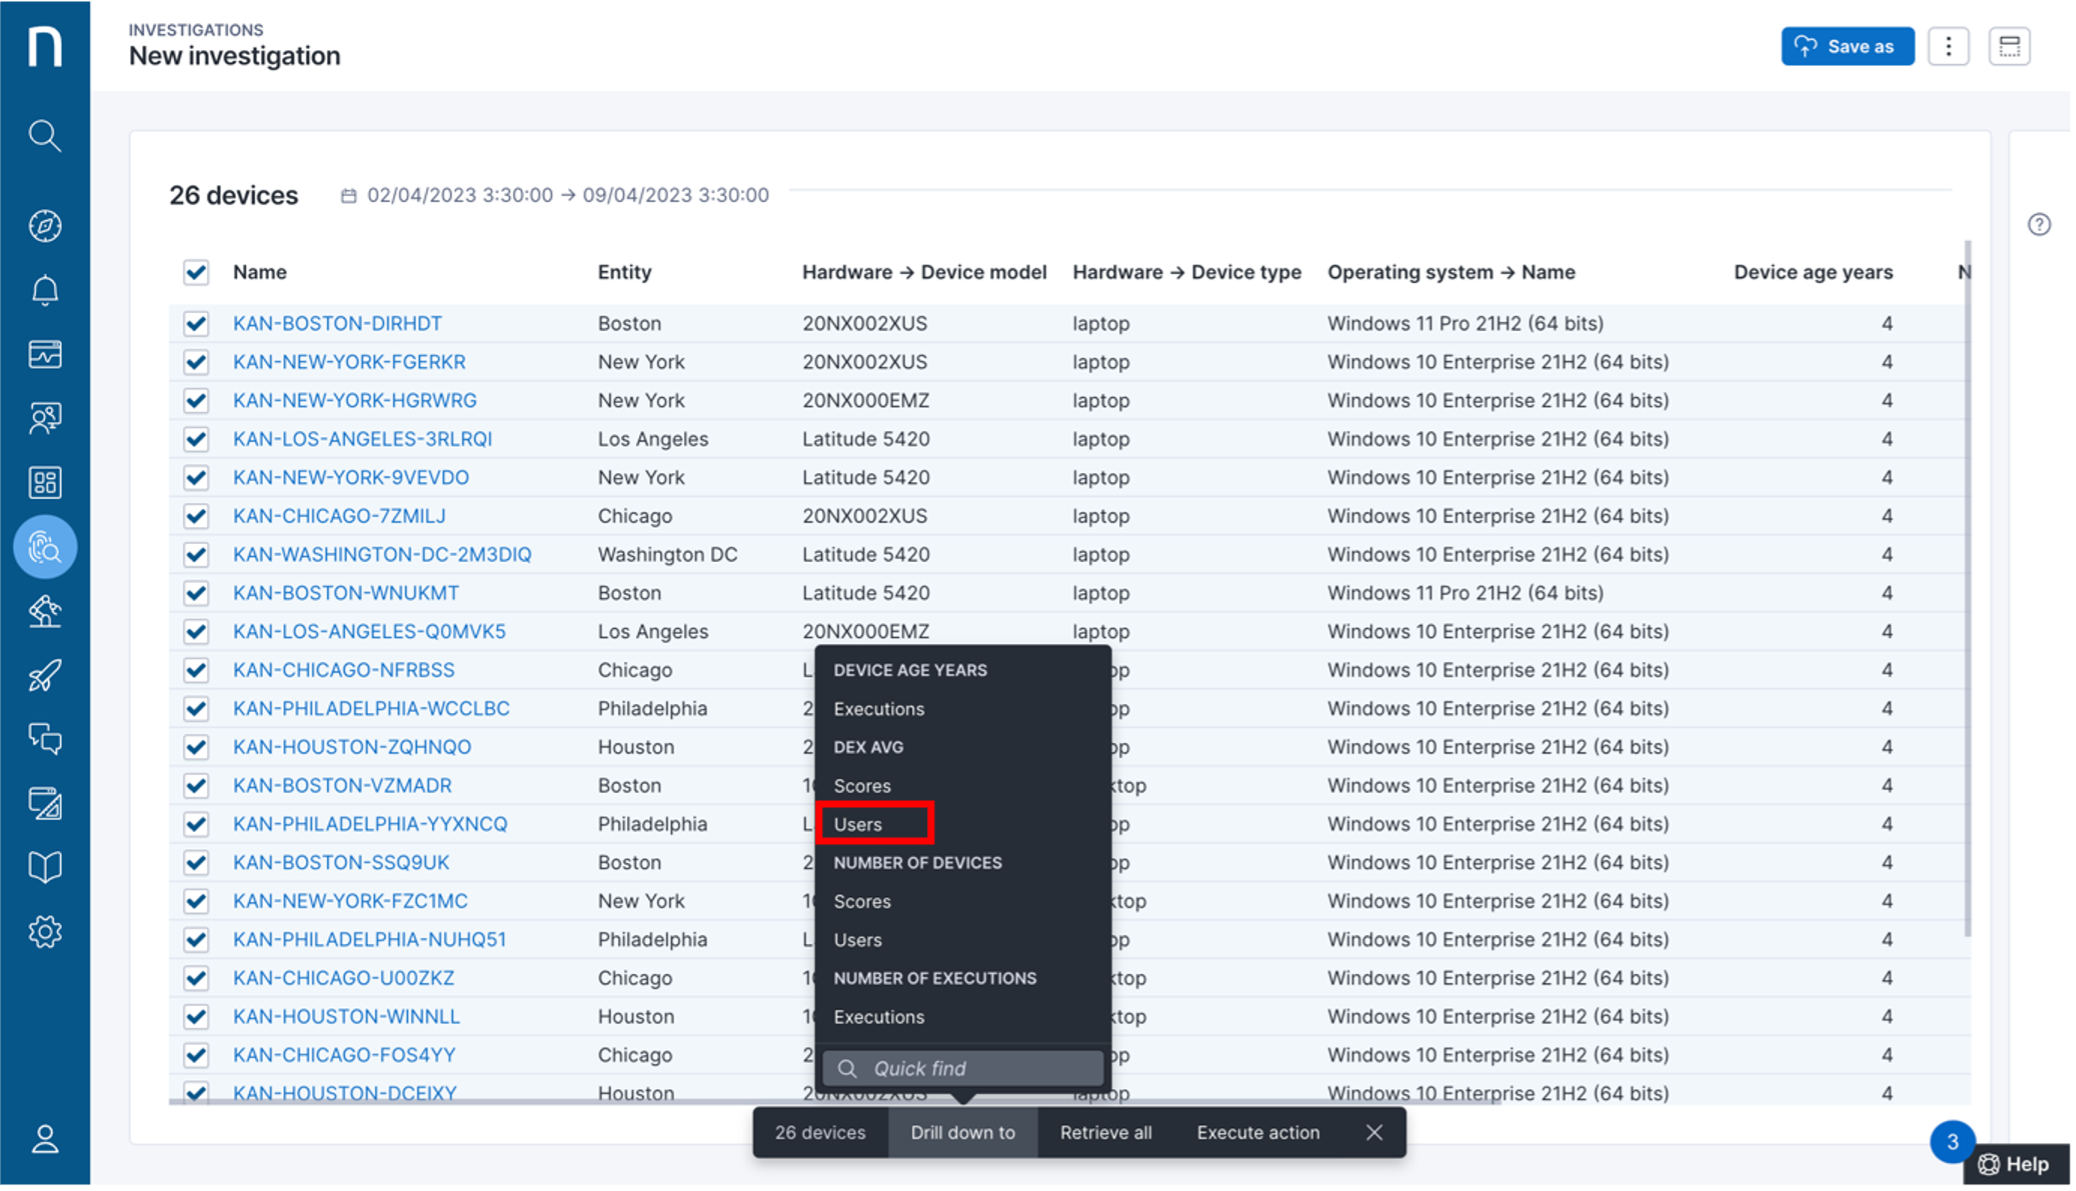This screenshot has height=1191, width=2076.
Task: Open the book documentation icon
Action: point(44,867)
